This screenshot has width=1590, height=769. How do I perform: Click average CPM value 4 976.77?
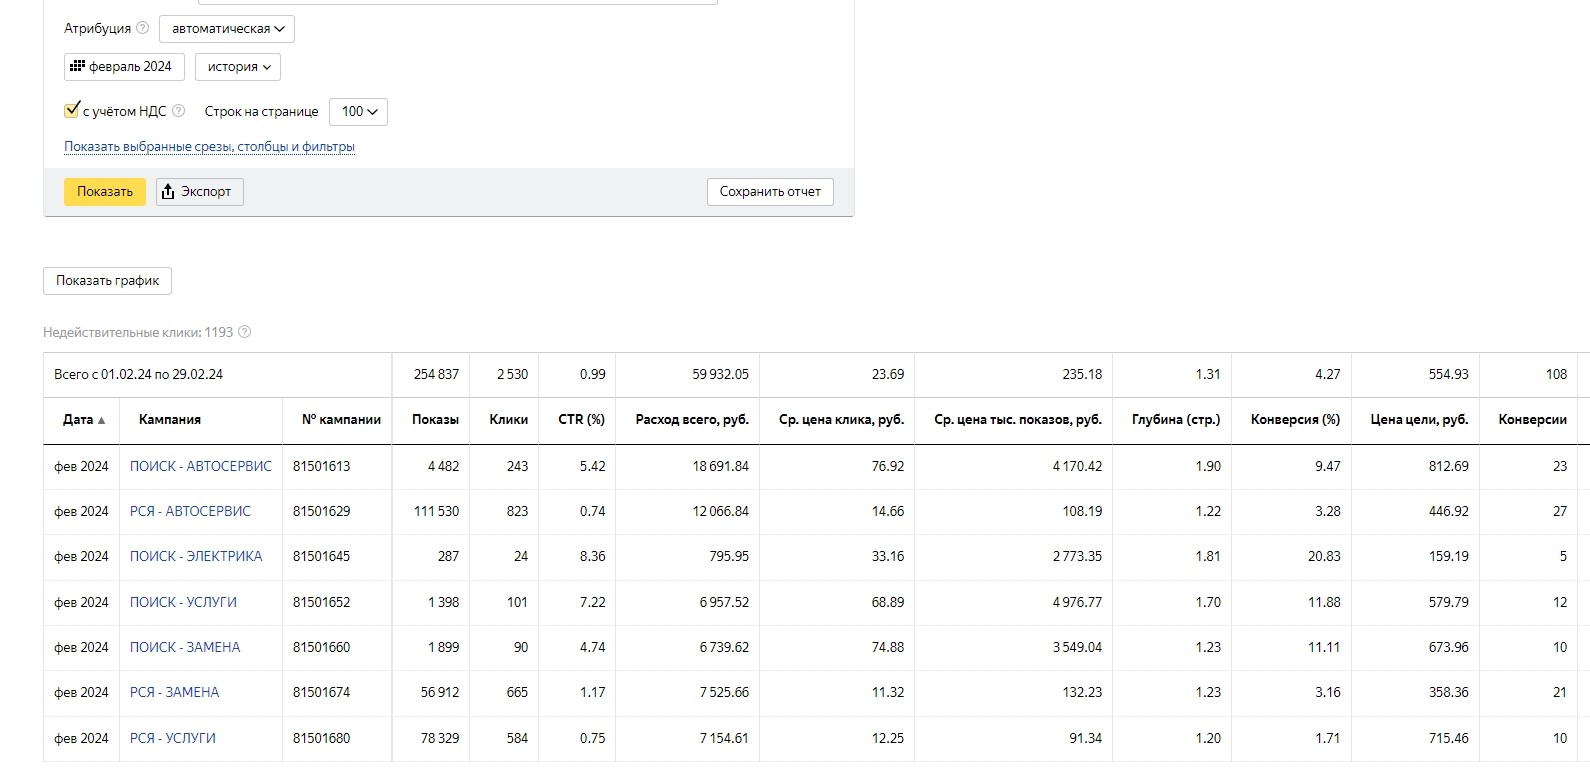pos(1077,602)
